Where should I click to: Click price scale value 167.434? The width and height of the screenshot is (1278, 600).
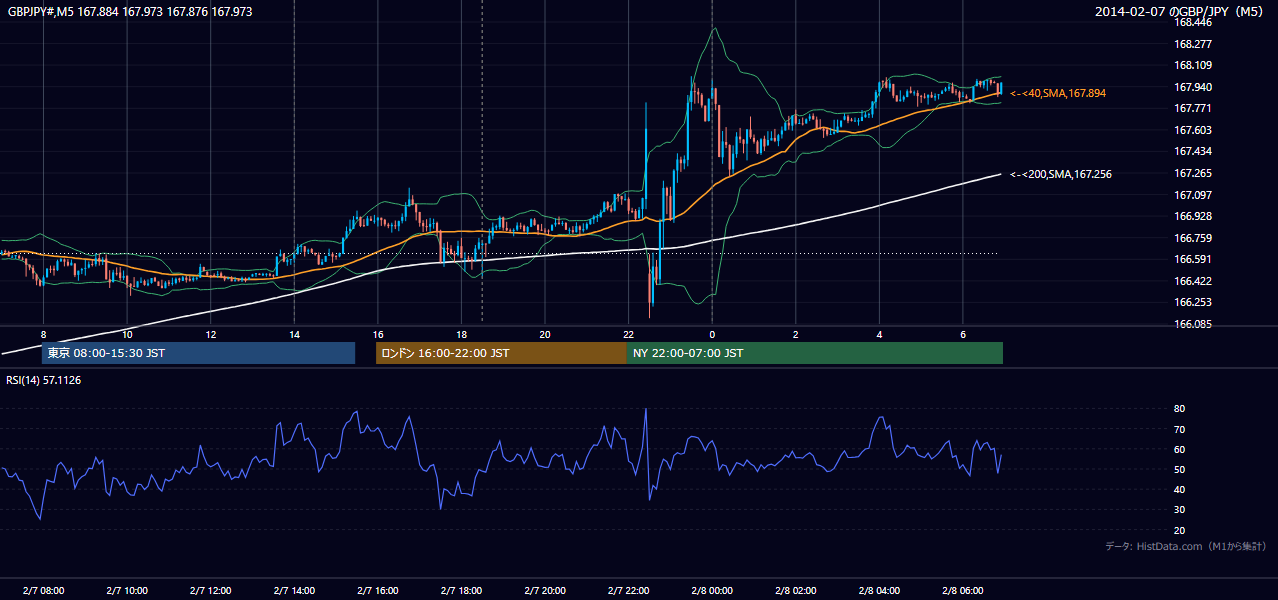[x=1193, y=151]
